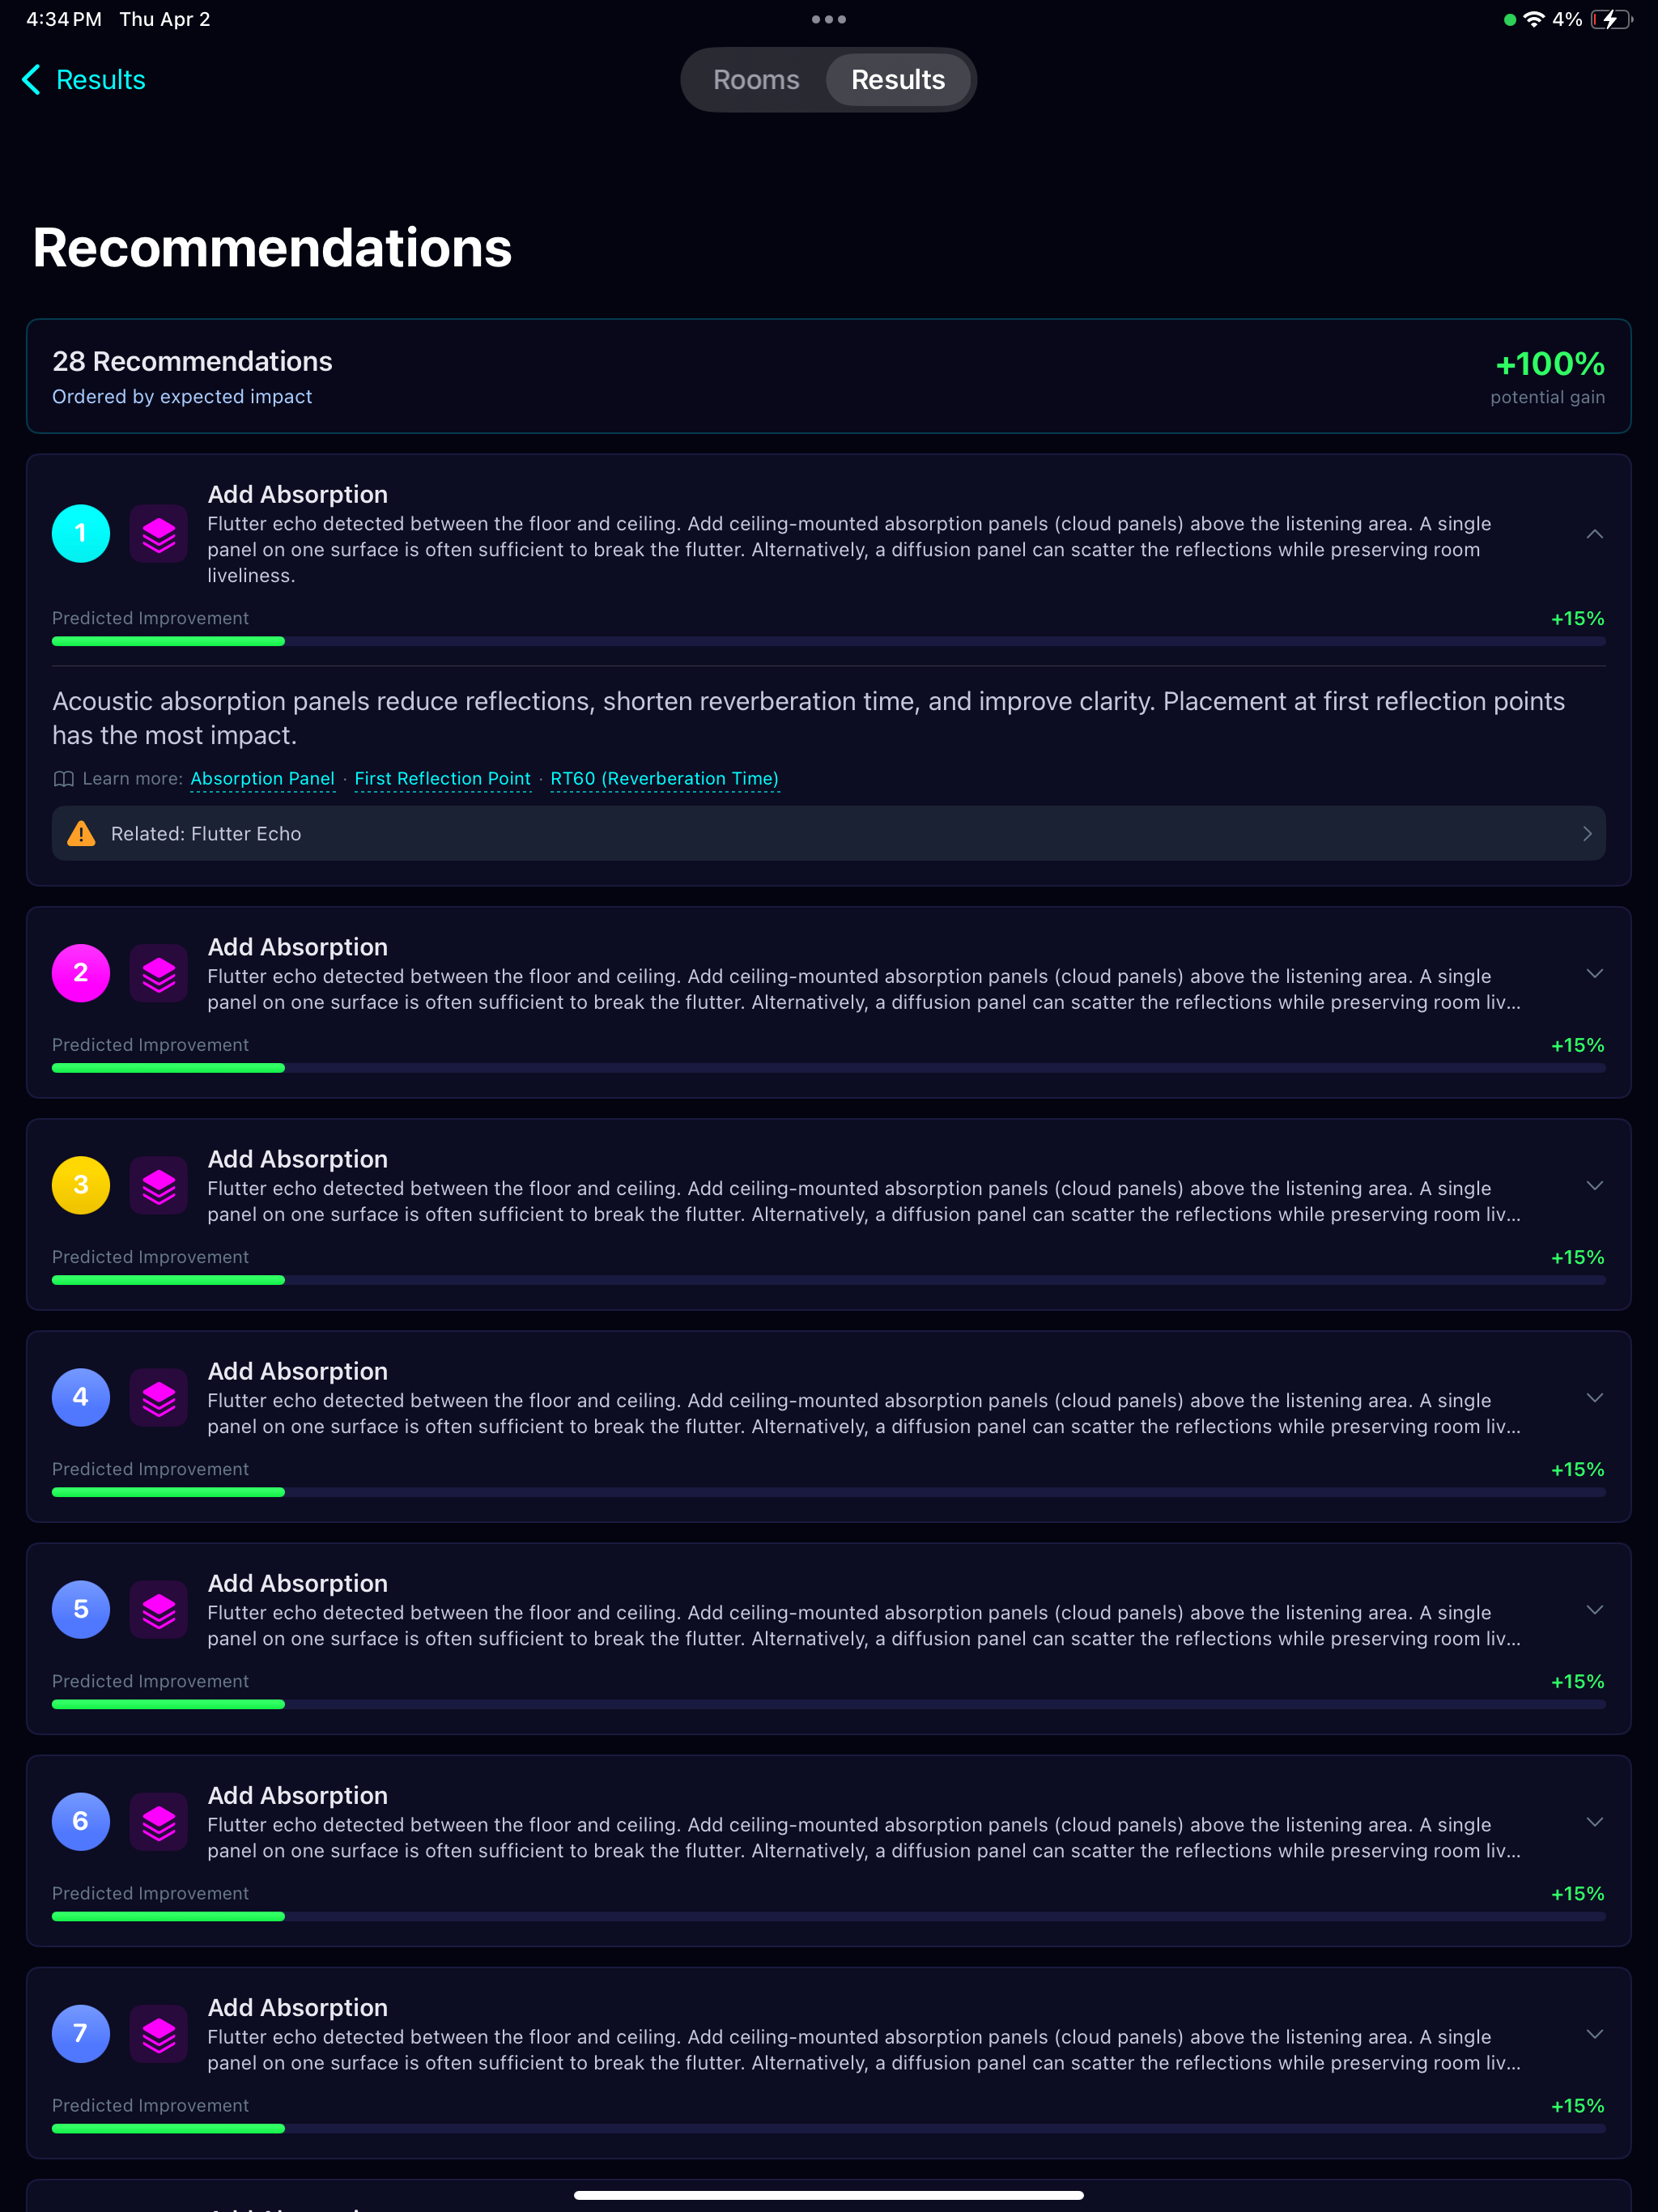Image resolution: width=1658 pixels, height=2212 pixels.
Task: Open the RT60 (Reverberation Time) link
Action: 665,779
